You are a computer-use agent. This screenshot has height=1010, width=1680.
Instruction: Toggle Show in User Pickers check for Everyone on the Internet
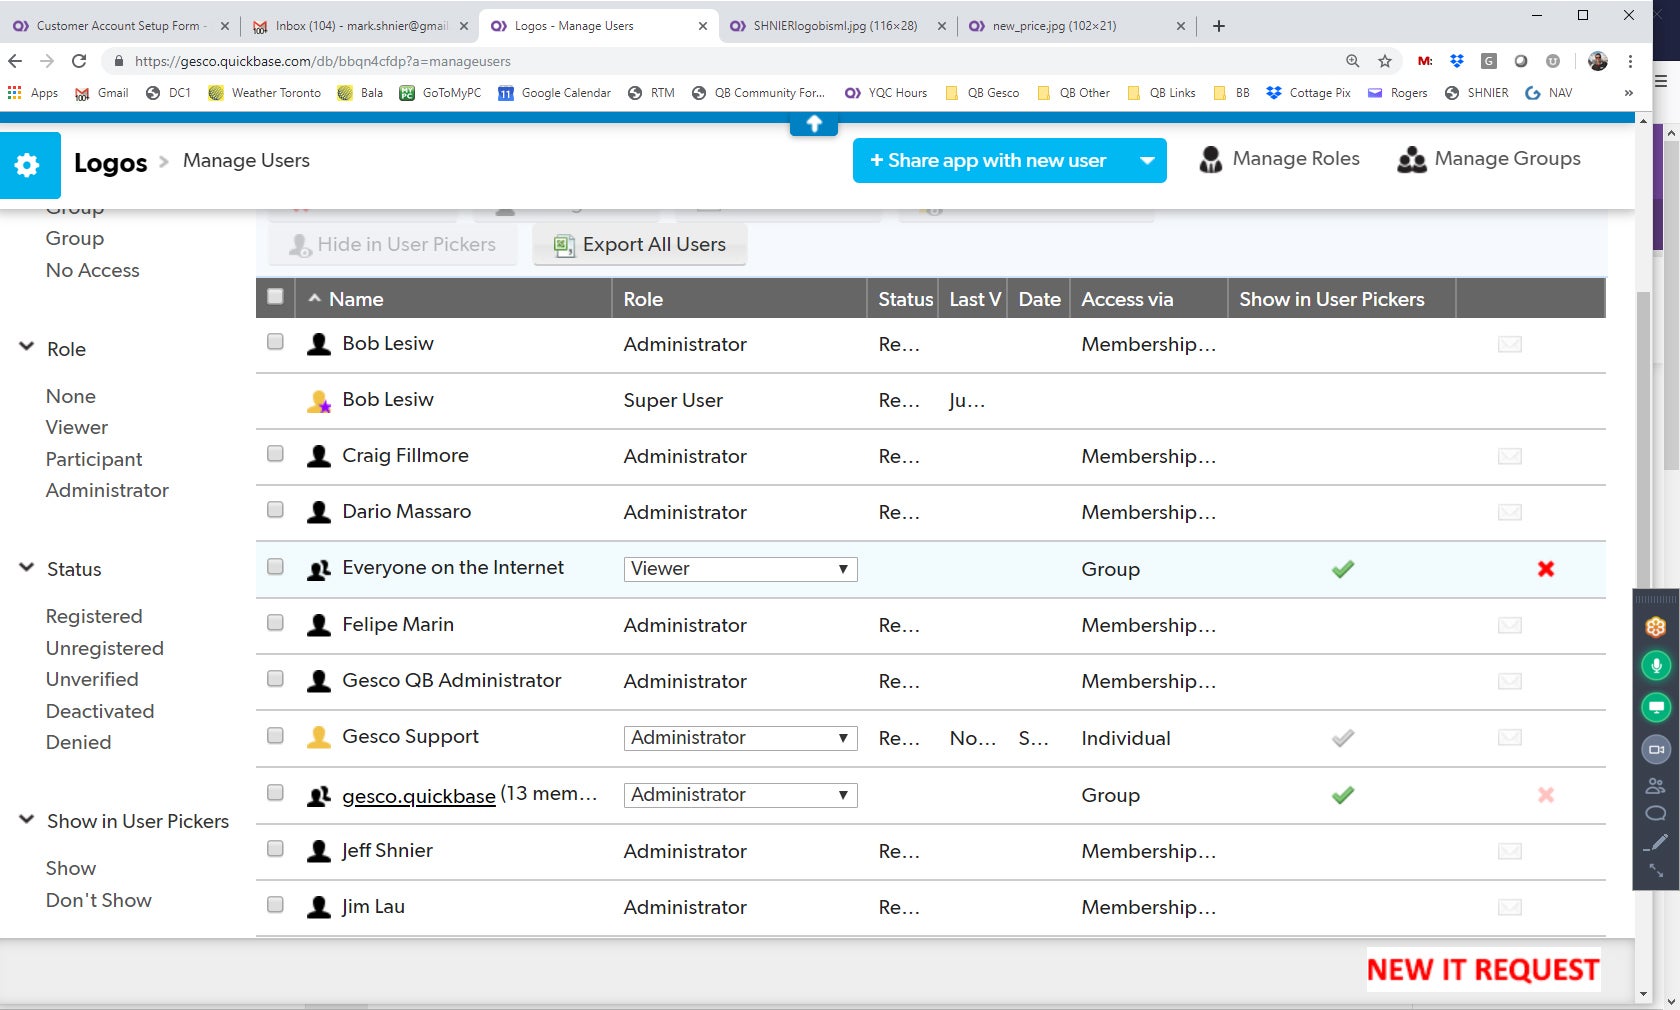coord(1343,569)
